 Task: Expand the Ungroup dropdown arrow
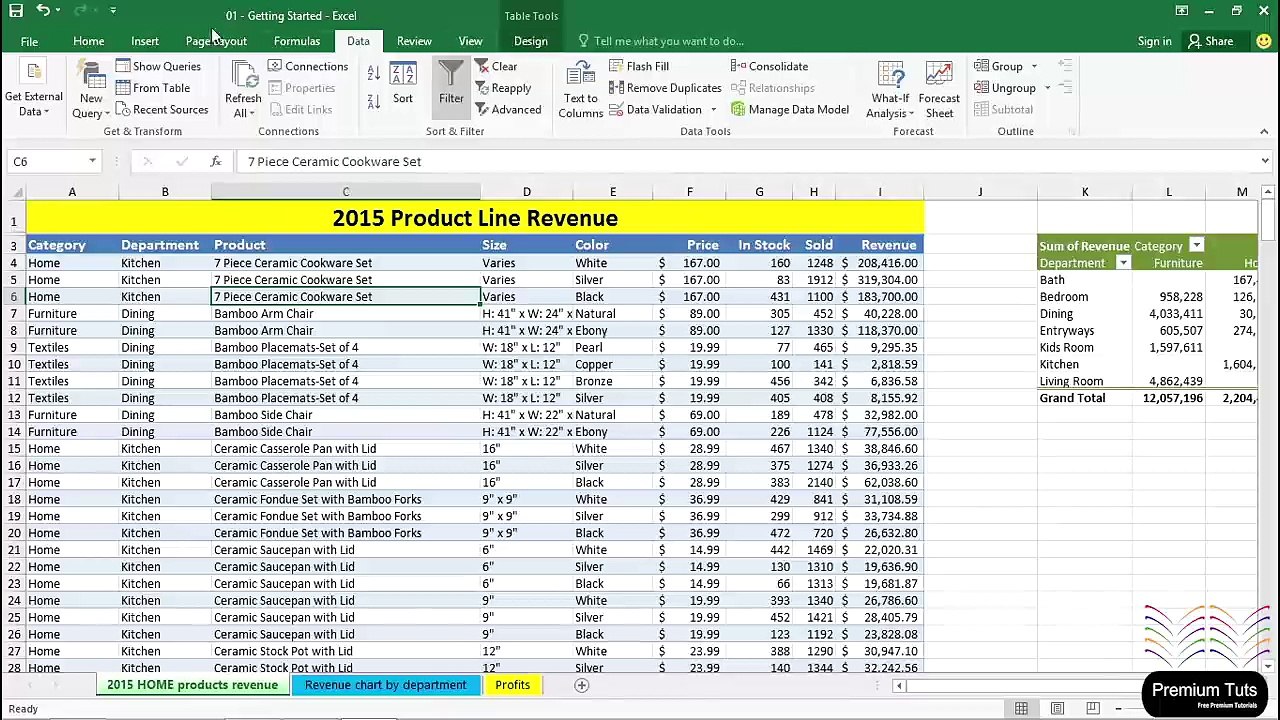click(x=1047, y=88)
